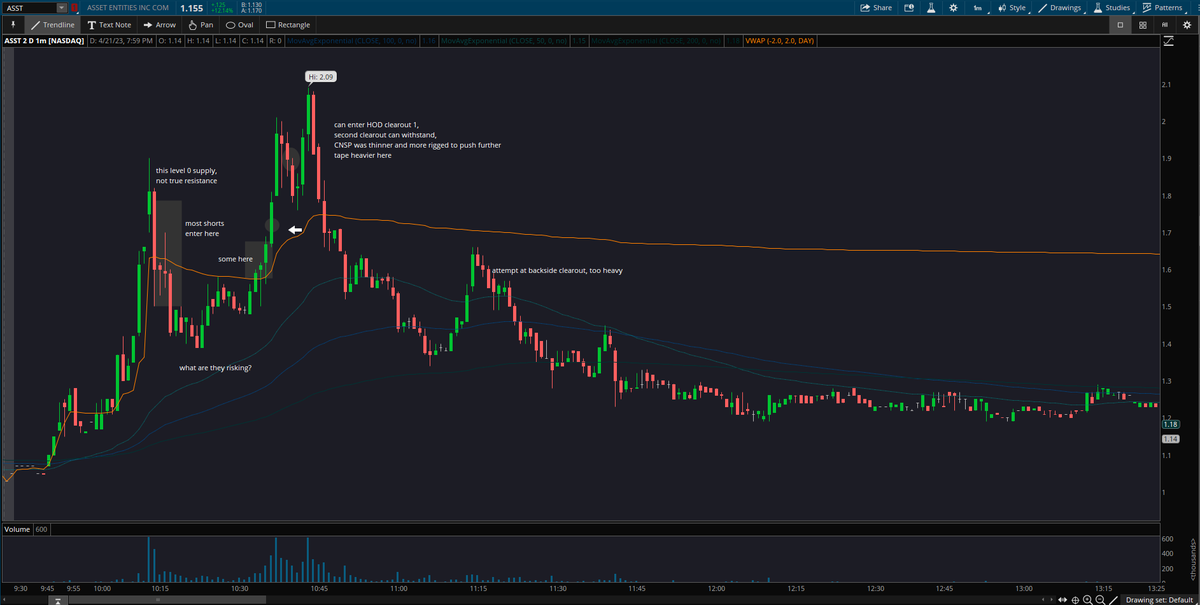Select the 'what are they risking?' note
Image resolution: width=1200 pixels, height=605 pixels.
215,368
